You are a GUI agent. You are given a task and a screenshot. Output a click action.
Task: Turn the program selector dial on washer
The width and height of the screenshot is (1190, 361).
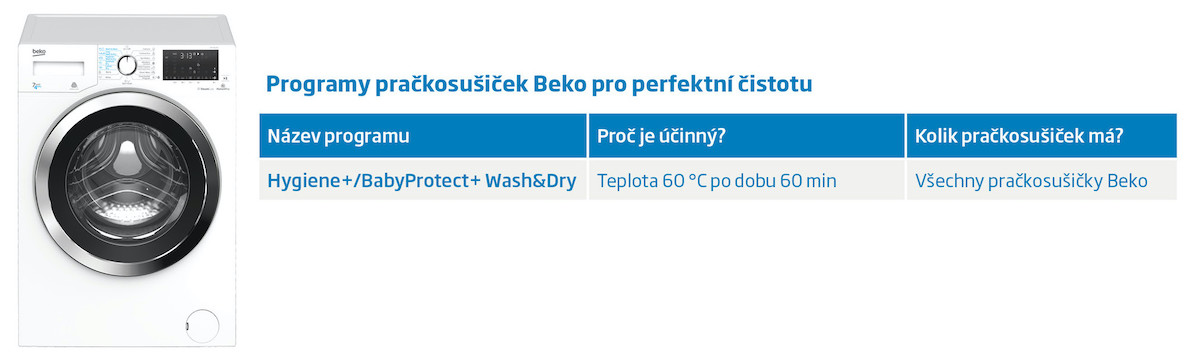click(x=128, y=65)
